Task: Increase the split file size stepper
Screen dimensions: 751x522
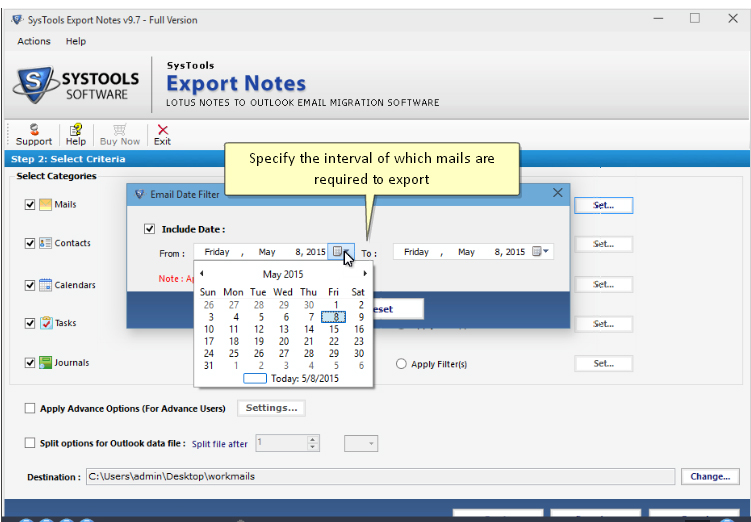Action: pos(313,440)
